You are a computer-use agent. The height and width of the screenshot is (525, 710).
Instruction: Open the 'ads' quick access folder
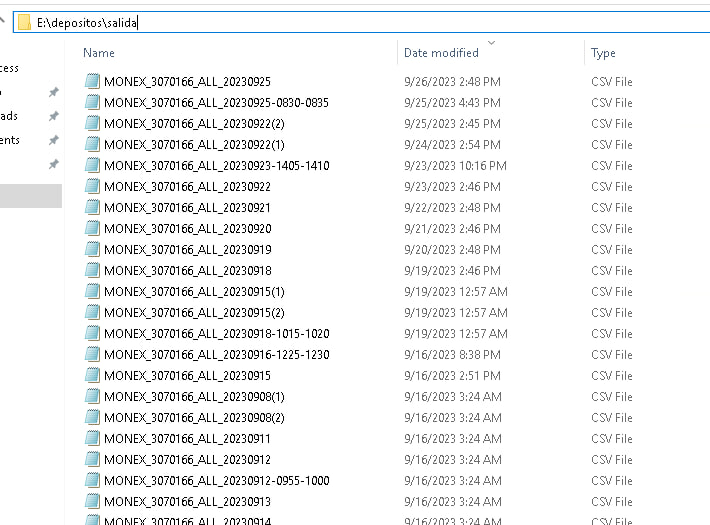9,116
